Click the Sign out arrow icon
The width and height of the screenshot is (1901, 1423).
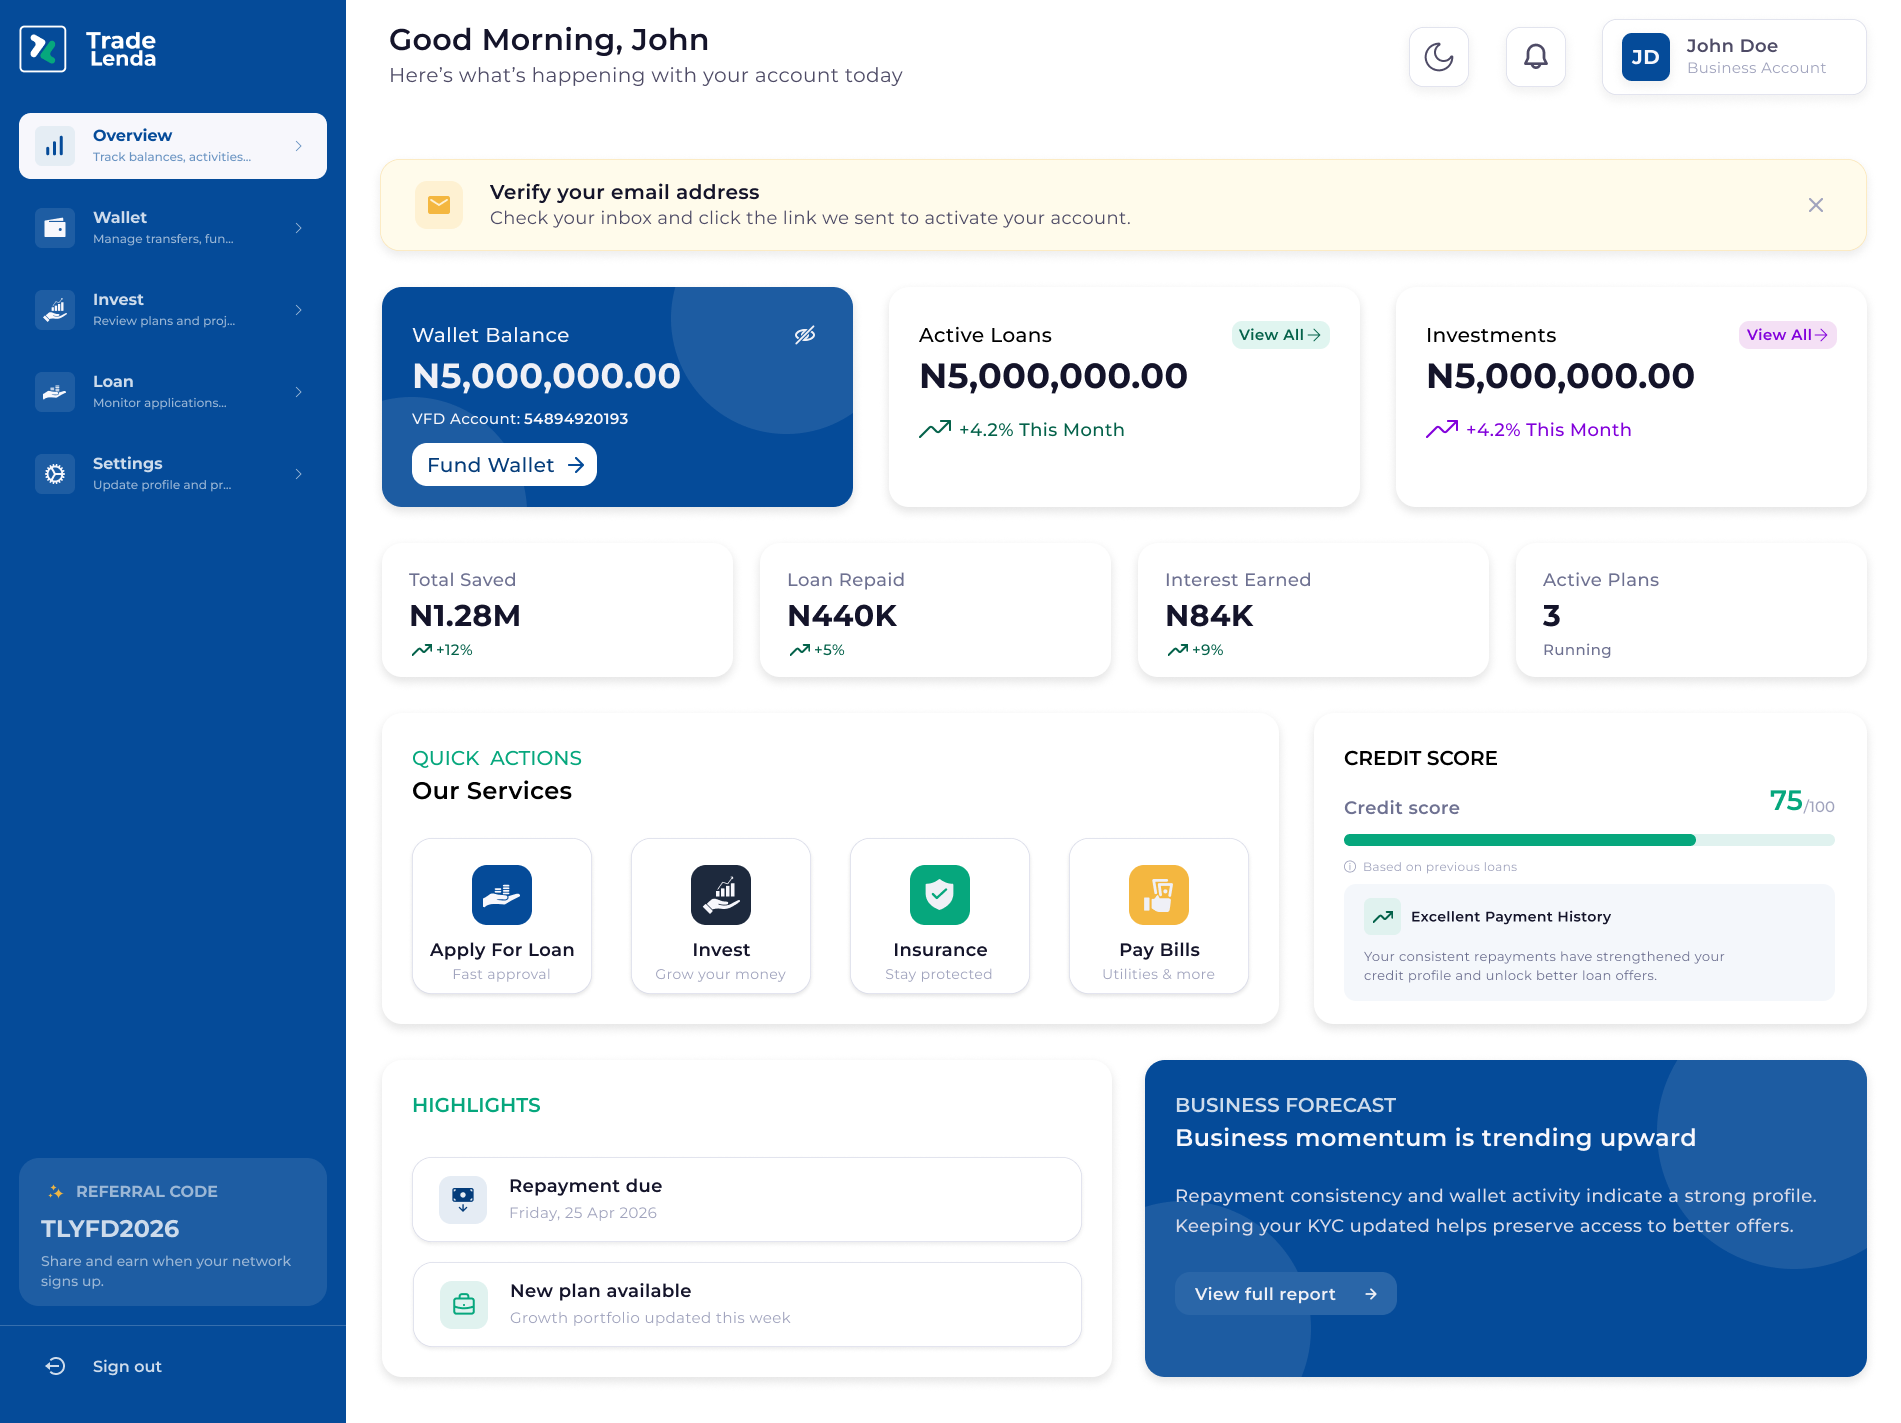56,1366
